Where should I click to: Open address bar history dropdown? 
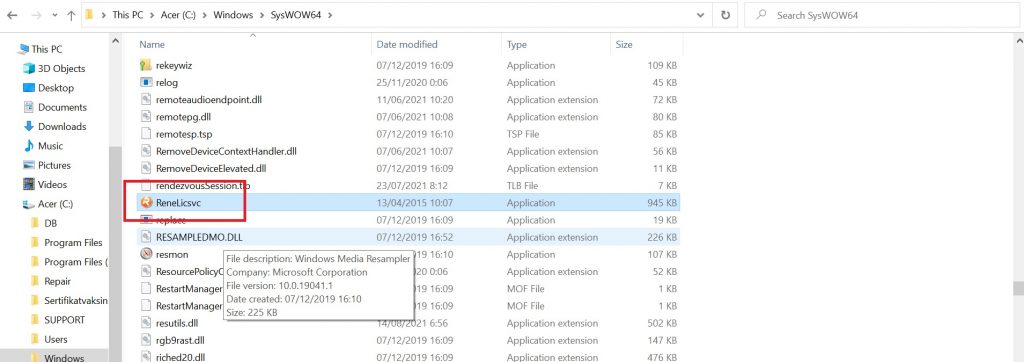pos(701,15)
